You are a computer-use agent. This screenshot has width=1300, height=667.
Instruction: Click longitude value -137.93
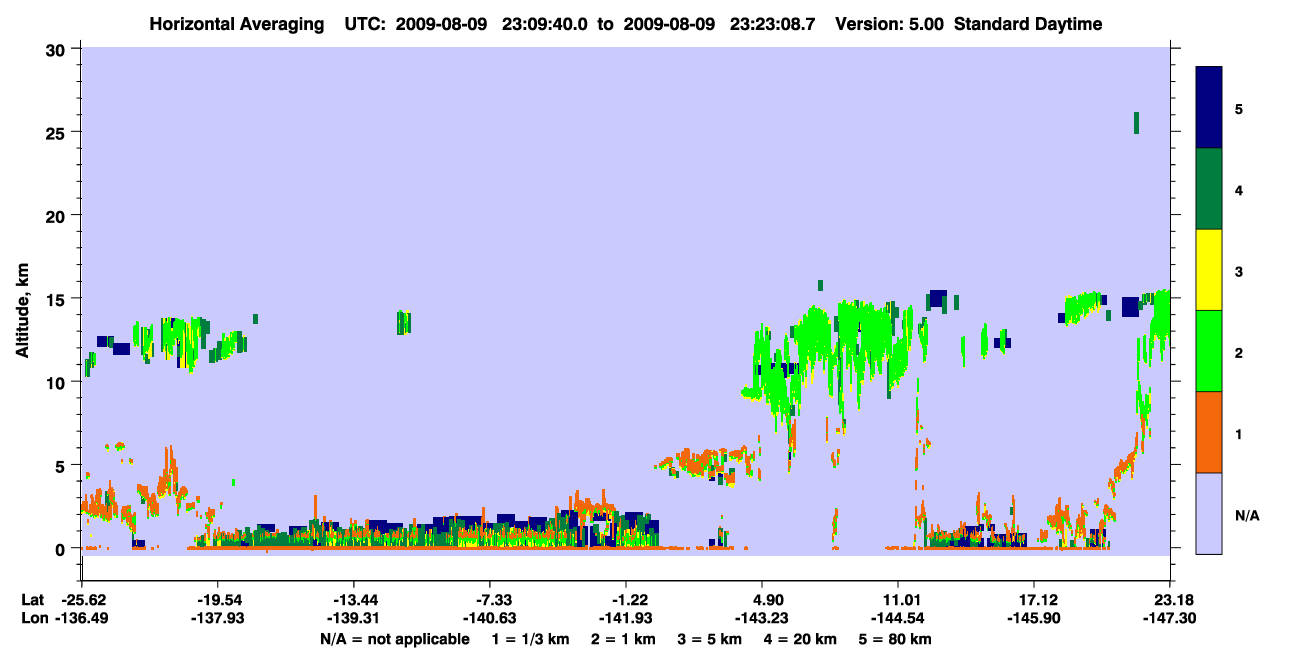pos(219,619)
